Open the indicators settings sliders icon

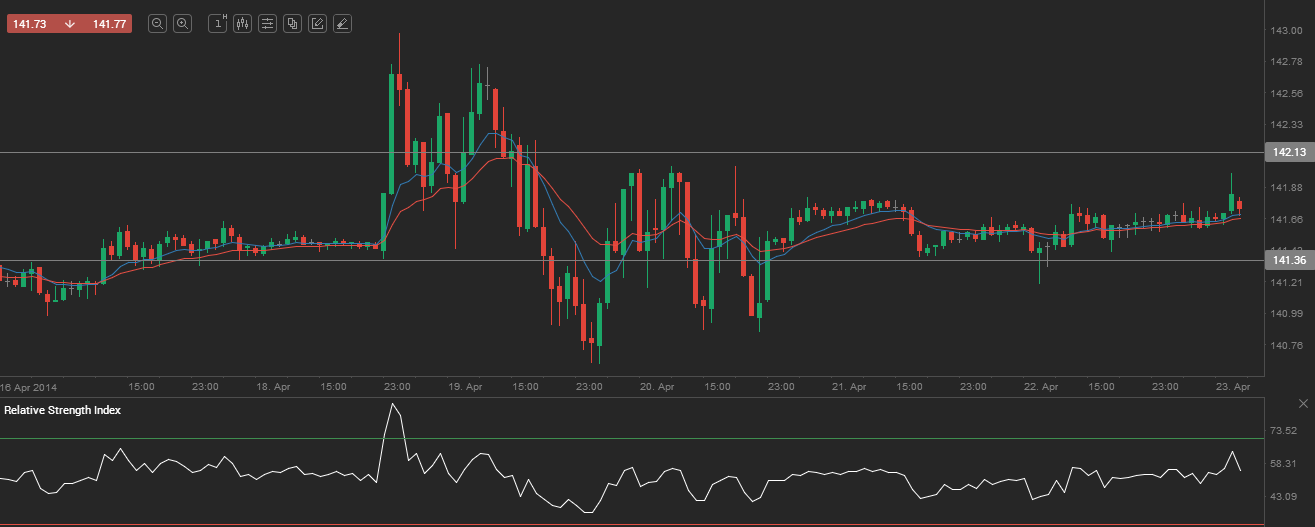coord(267,24)
